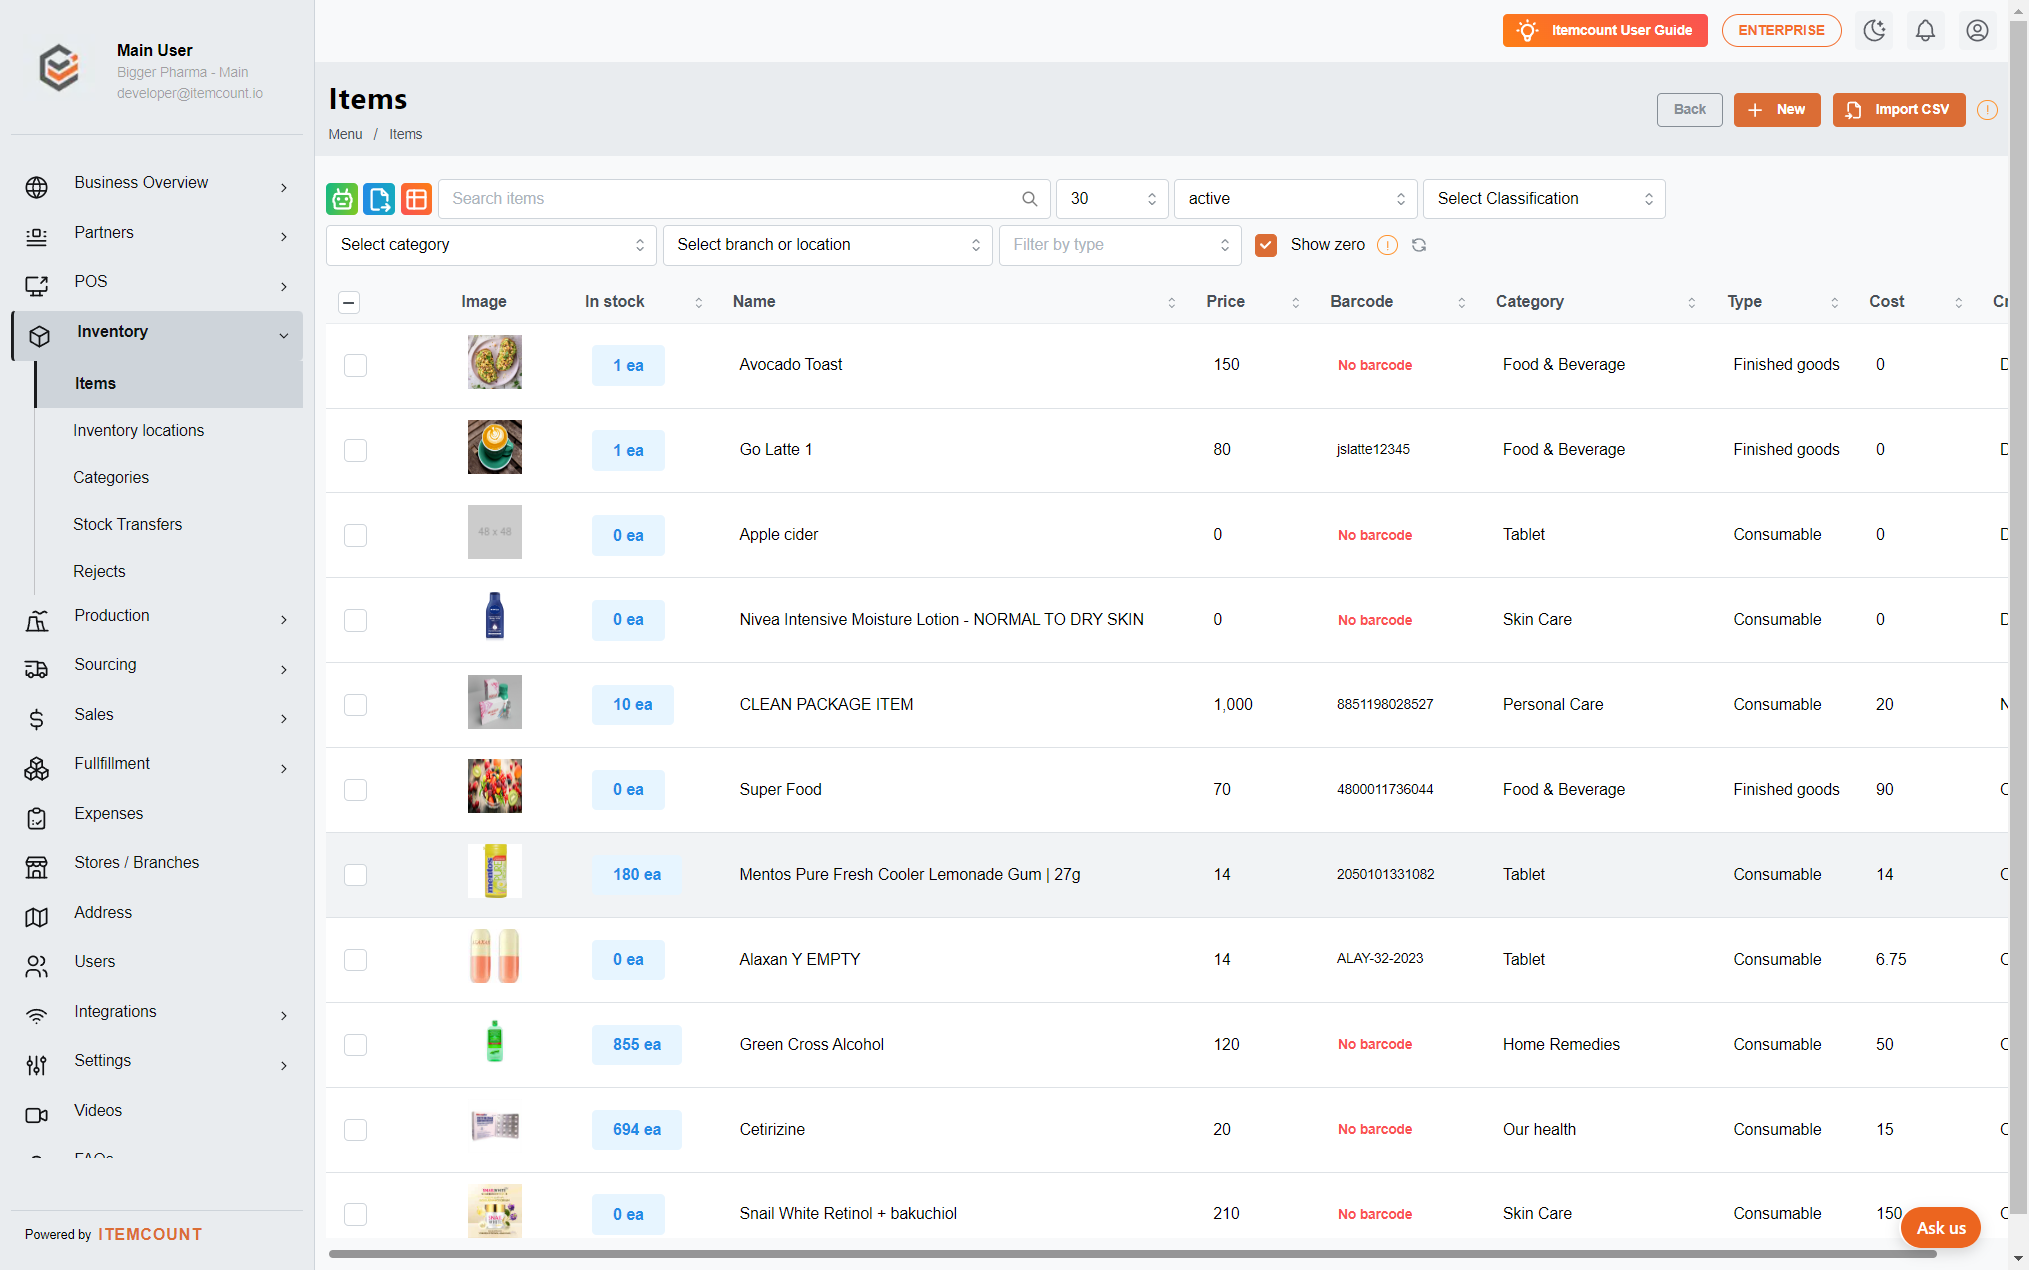Check the Avocado Toast row checkbox
The width and height of the screenshot is (2029, 1270).
pyautogui.click(x=355, y=365)
